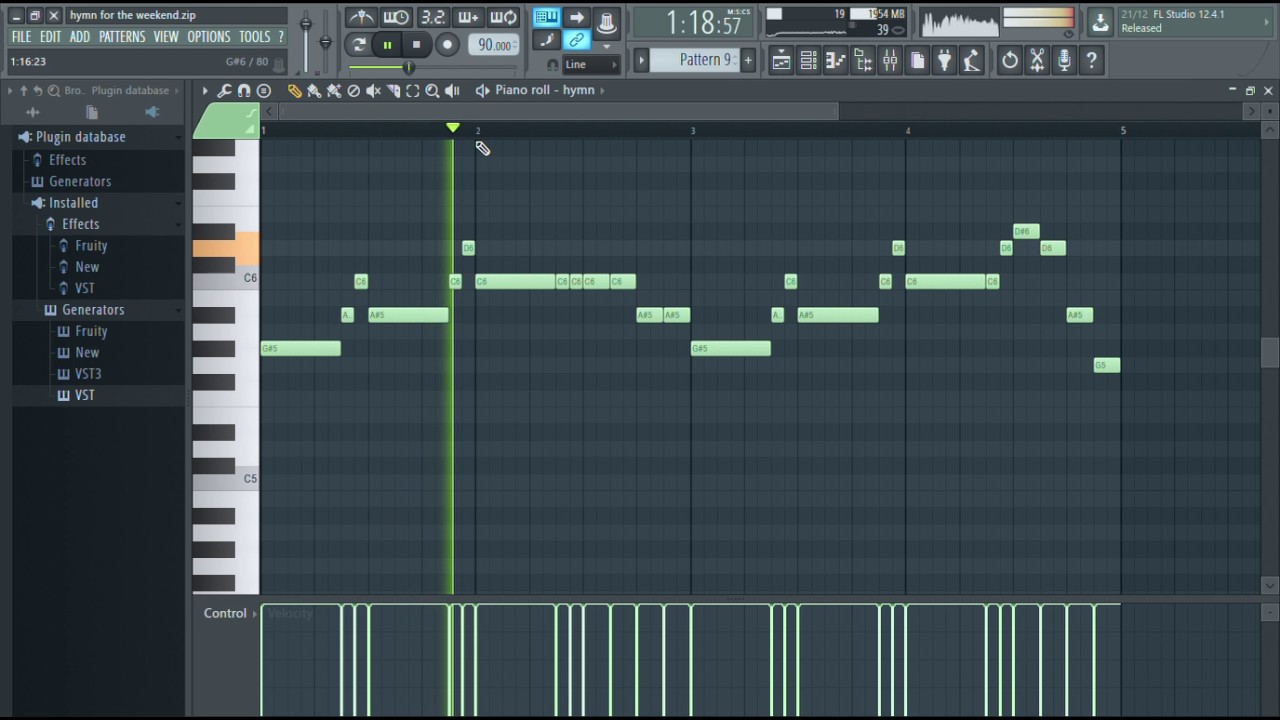
Task: Open the Piano roll - hymn channel menu
Action: point(544,90)
